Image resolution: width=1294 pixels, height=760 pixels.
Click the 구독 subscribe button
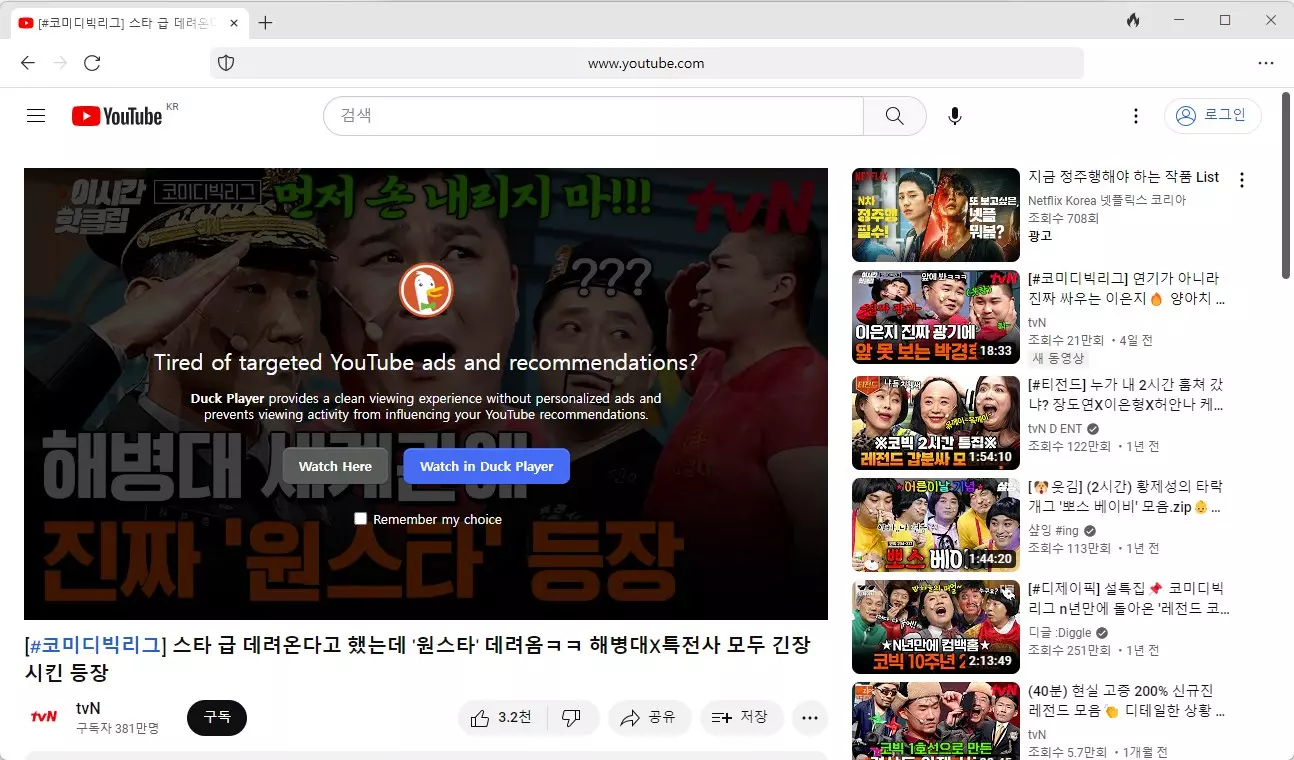(217, 717)
